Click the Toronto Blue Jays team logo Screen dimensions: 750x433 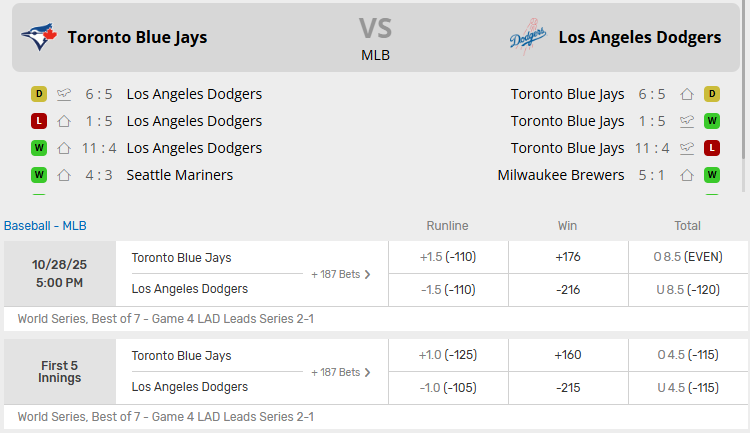[39, 37]
